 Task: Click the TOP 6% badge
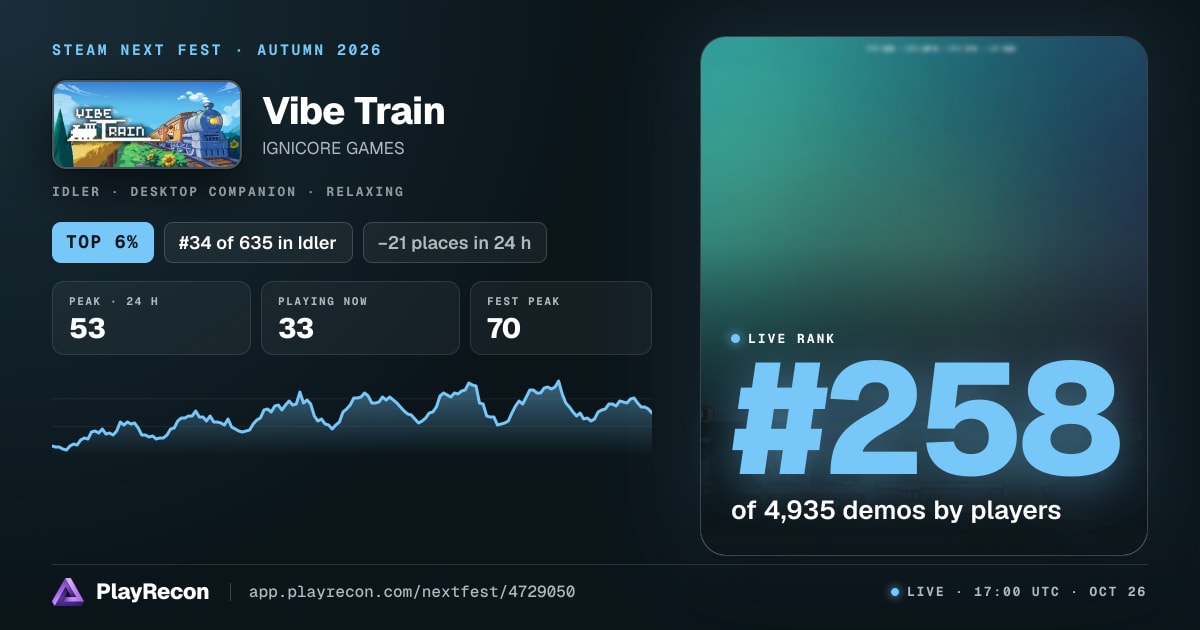[103, 243]
